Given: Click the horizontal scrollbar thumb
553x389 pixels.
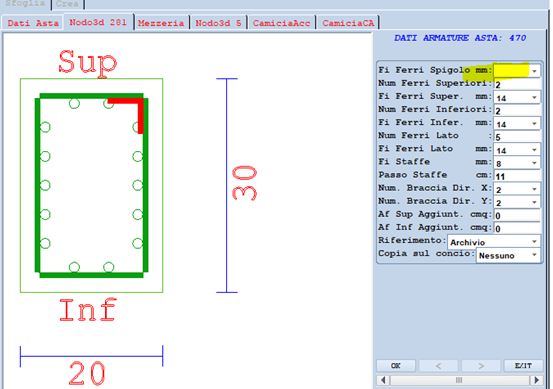Looking at the screenshot, I should [459, 380].
